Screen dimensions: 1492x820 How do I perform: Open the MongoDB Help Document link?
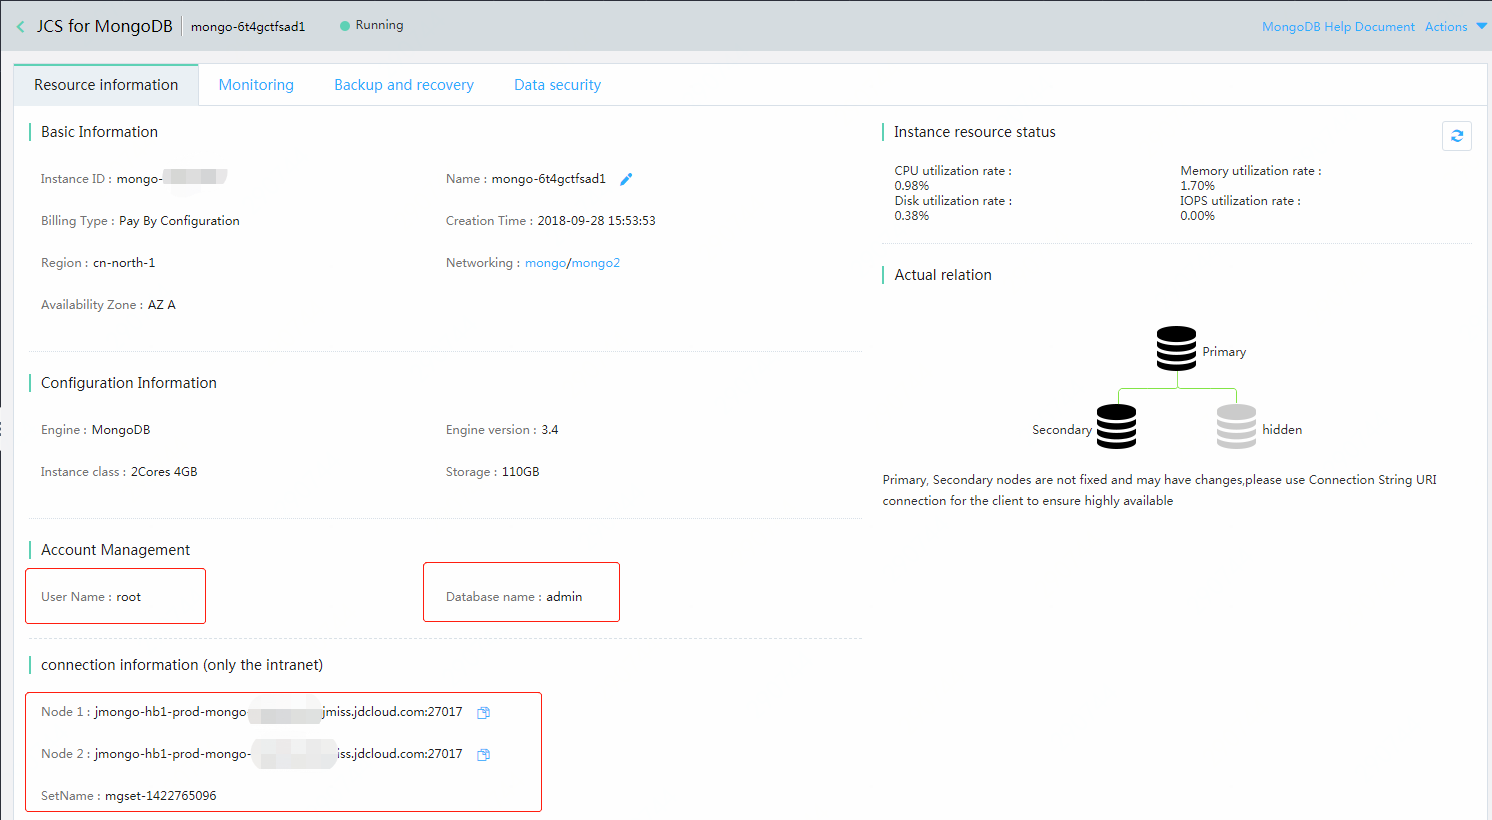(1338, 27)
